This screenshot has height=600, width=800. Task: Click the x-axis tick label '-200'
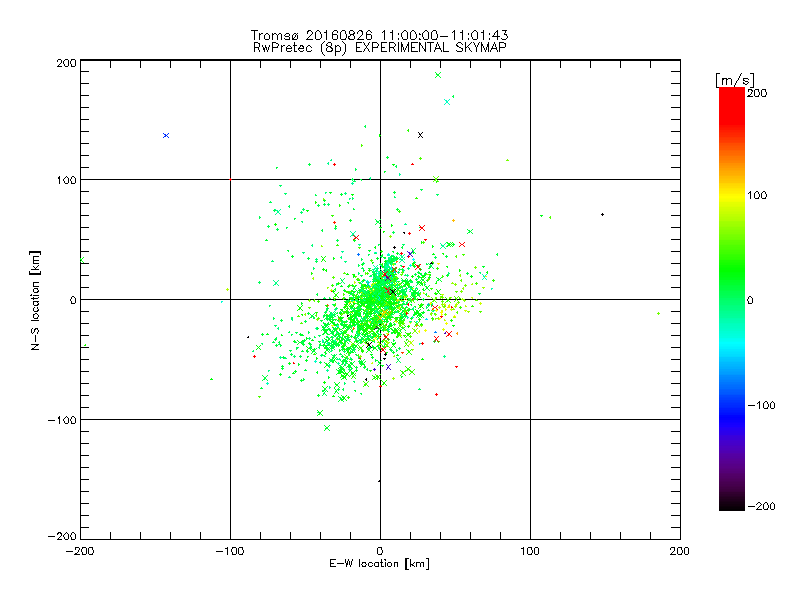[x=80, y=551]
